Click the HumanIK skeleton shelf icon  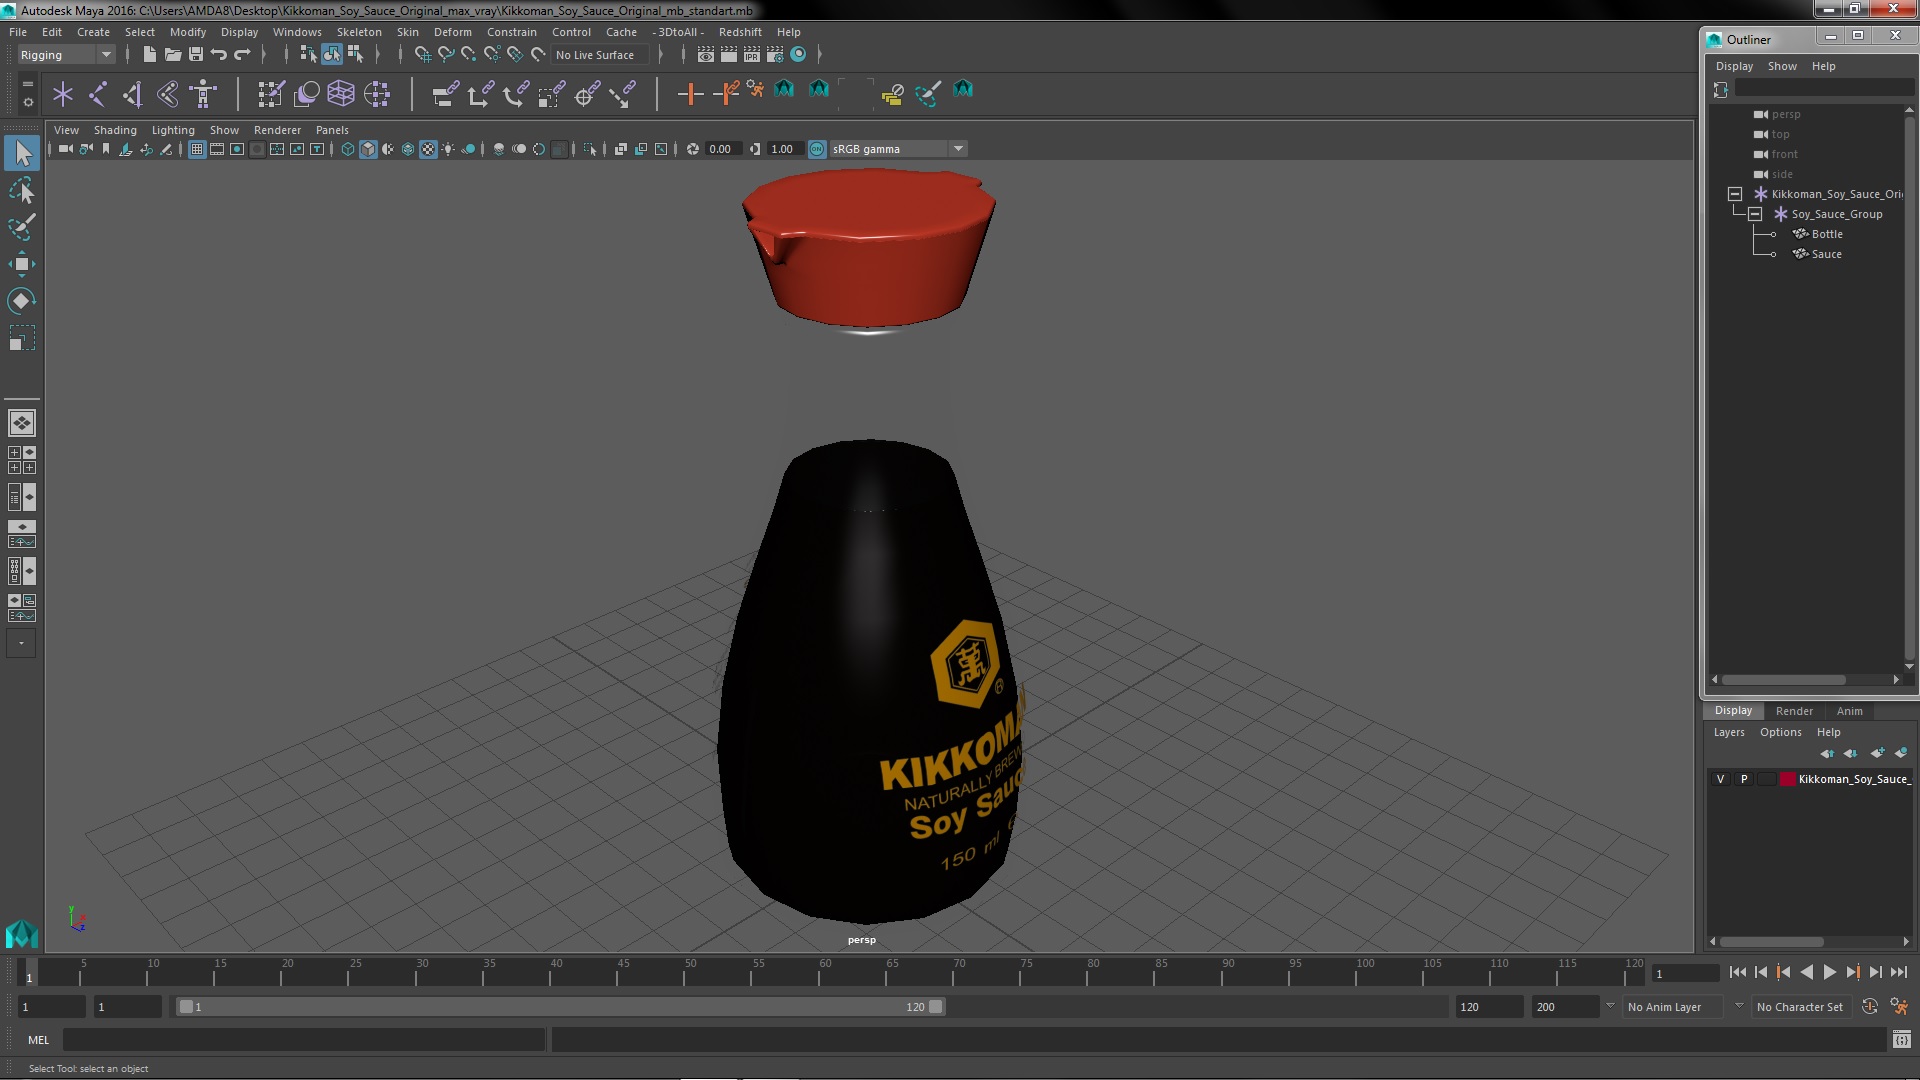coord(203,94)
